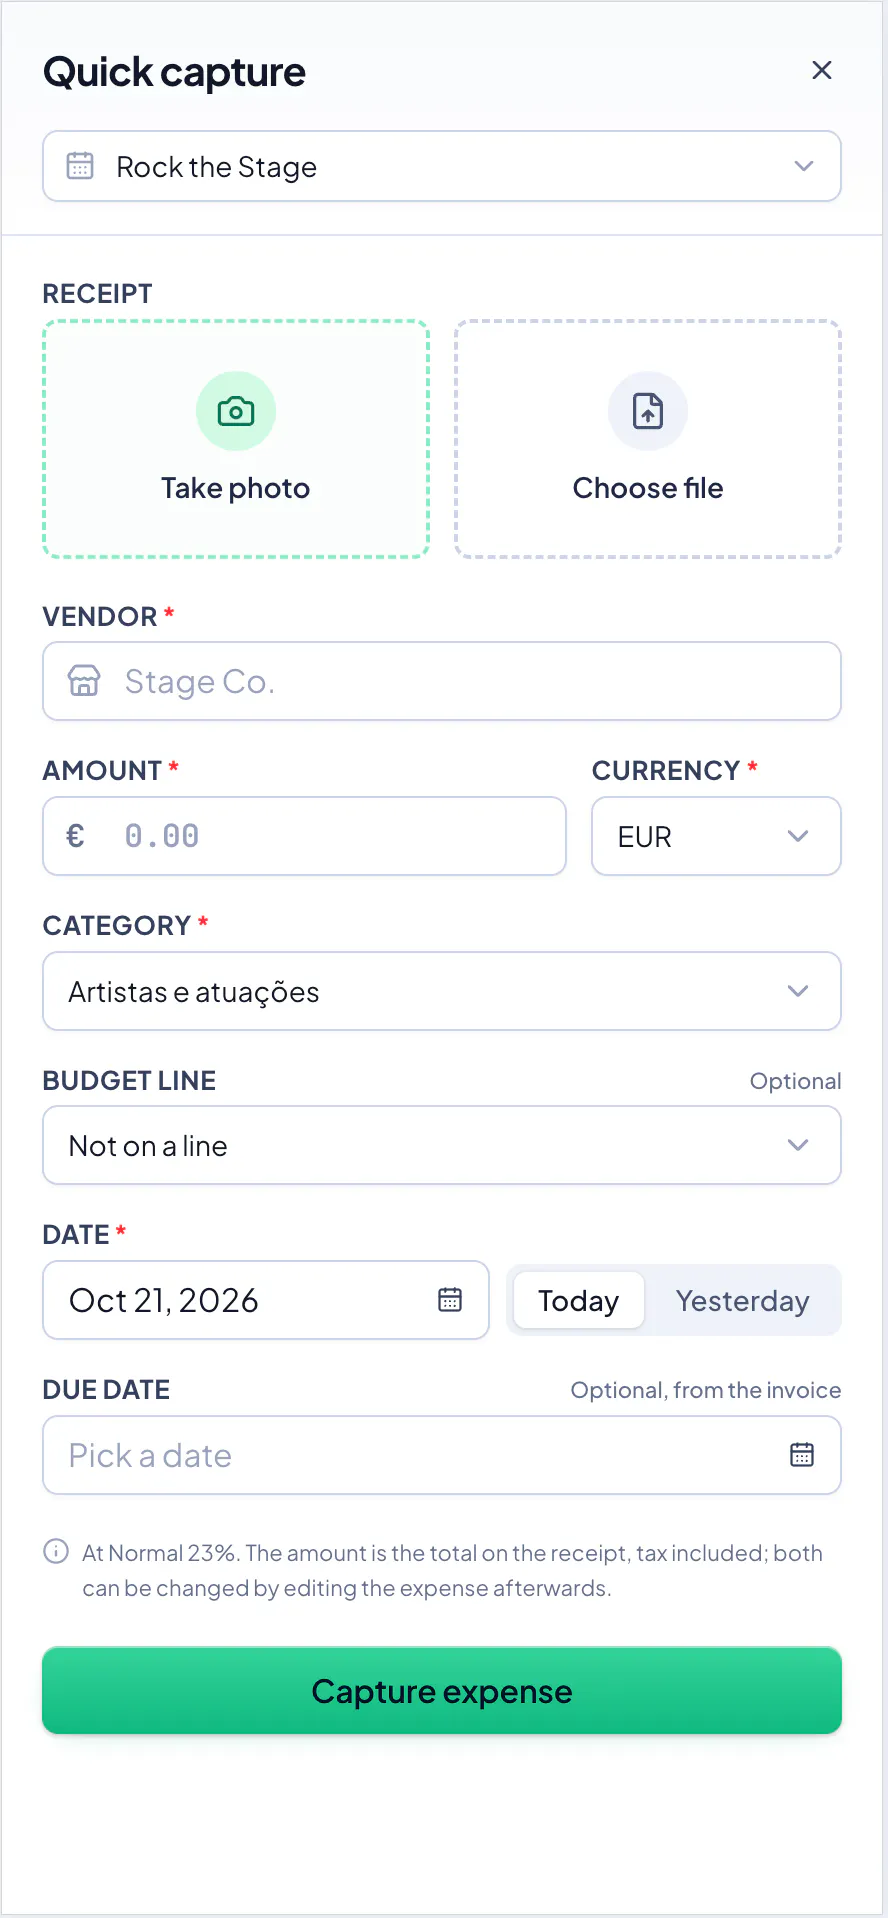Switch date to Yesterday
The height and width of the screenshot is (1918, 888).
(x=742, y=1300)
